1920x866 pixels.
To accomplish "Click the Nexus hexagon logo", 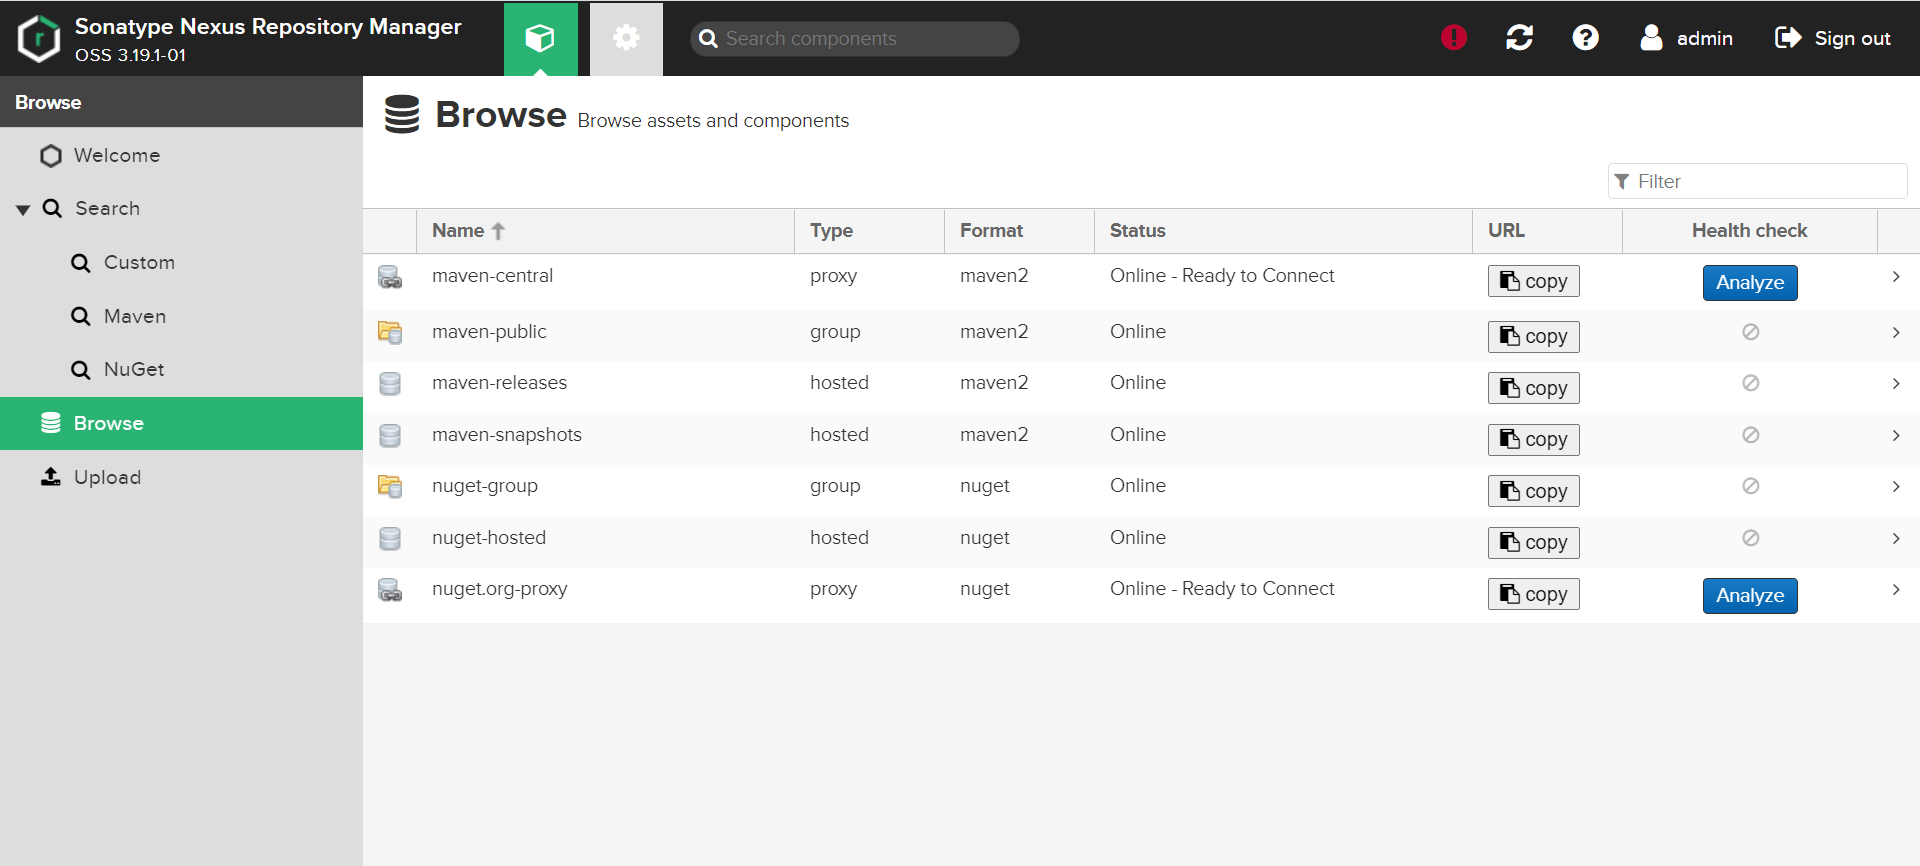I will [39, 39].
